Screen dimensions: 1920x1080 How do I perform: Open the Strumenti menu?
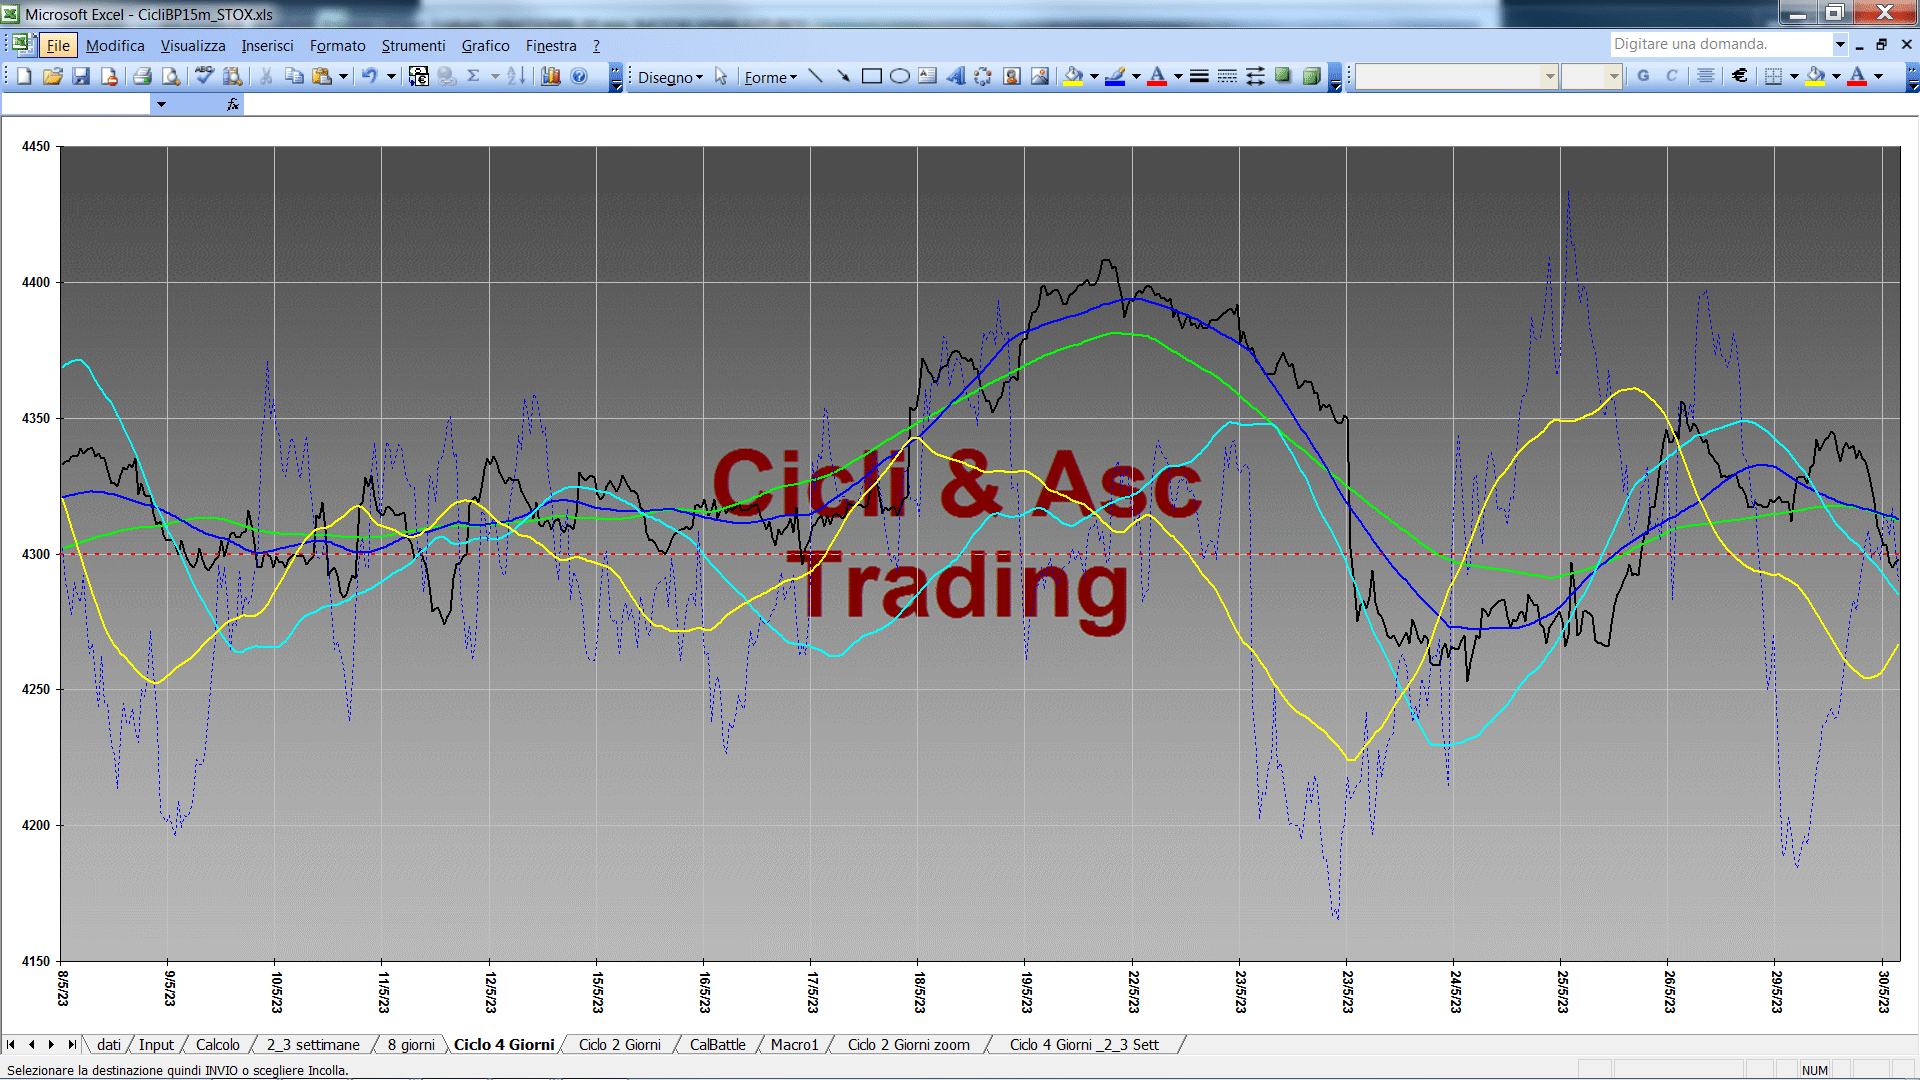click(x=413, y=45)
